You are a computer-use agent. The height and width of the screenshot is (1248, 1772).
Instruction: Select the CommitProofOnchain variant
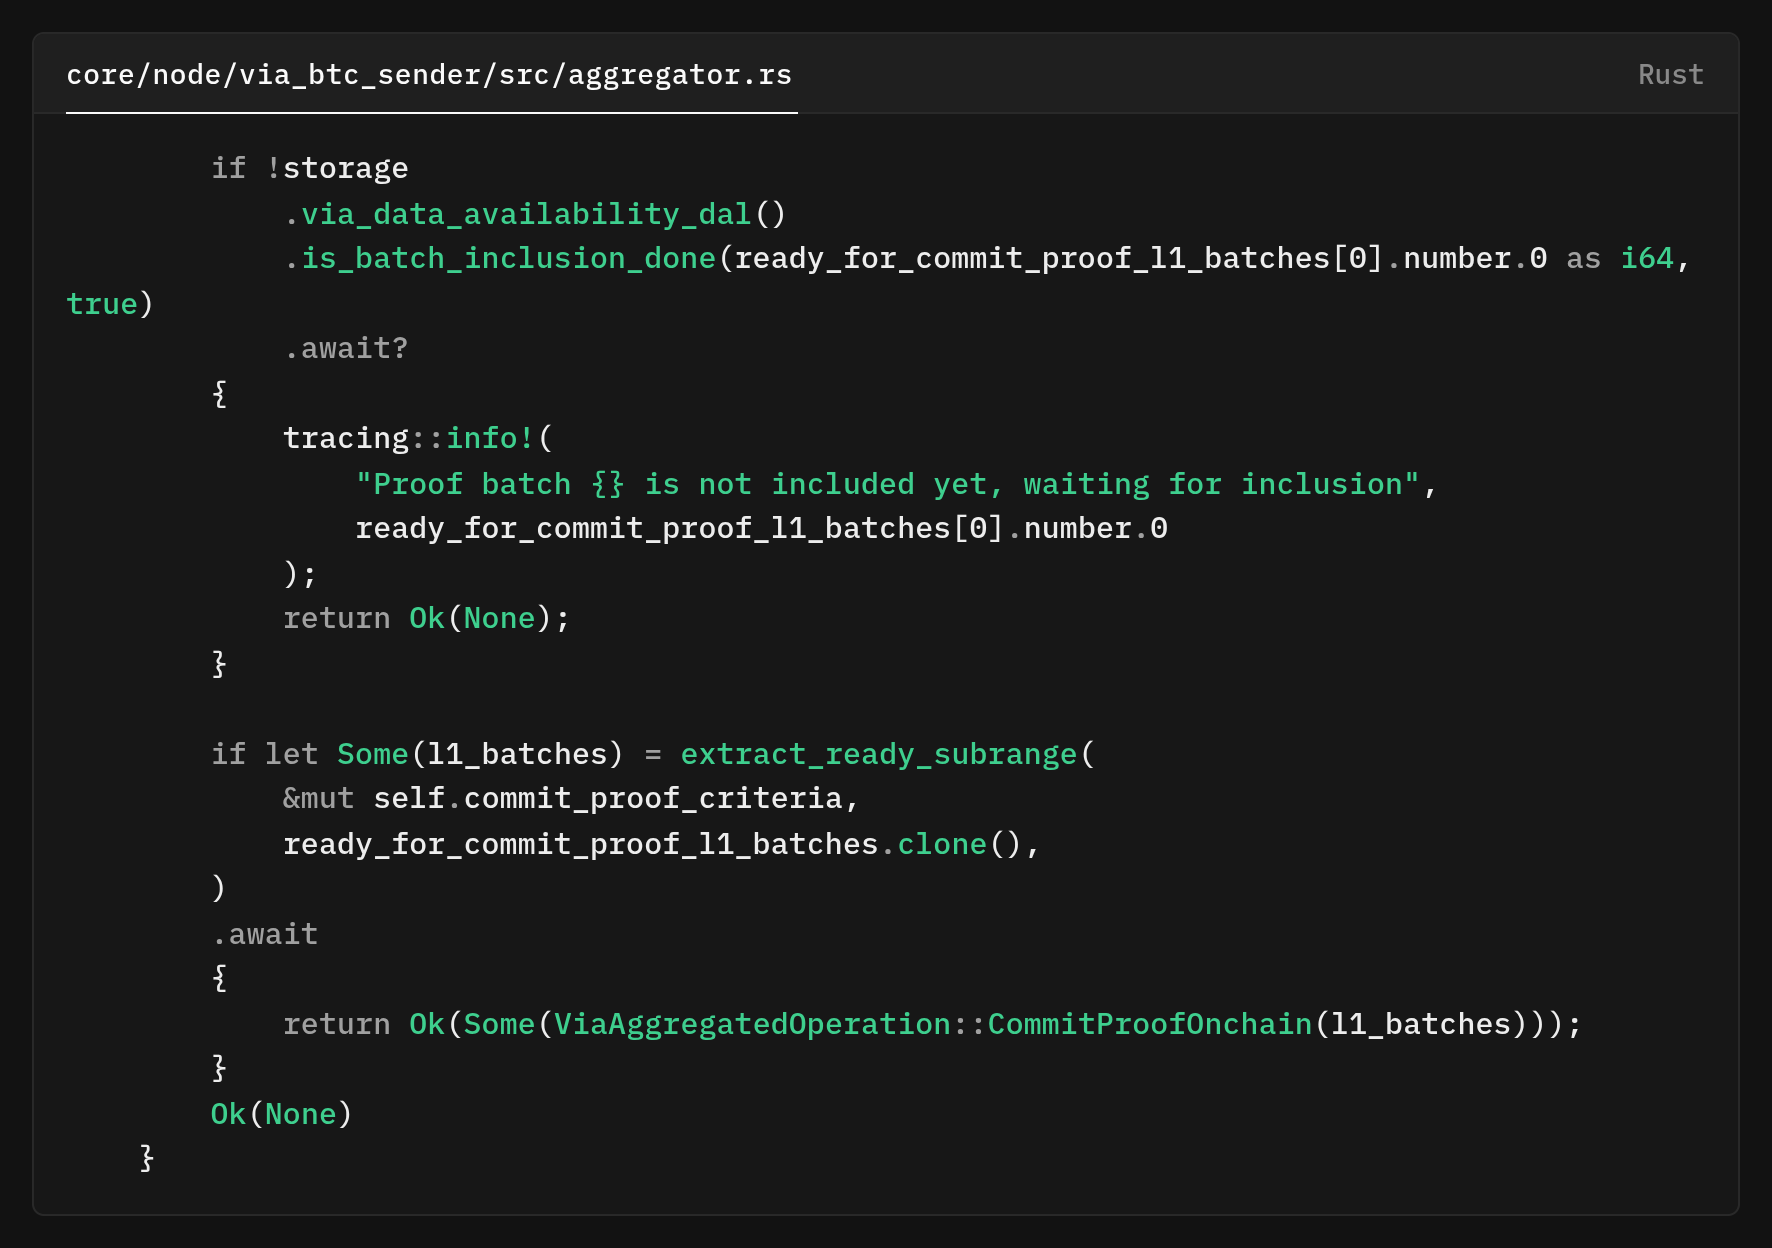1149,1025
